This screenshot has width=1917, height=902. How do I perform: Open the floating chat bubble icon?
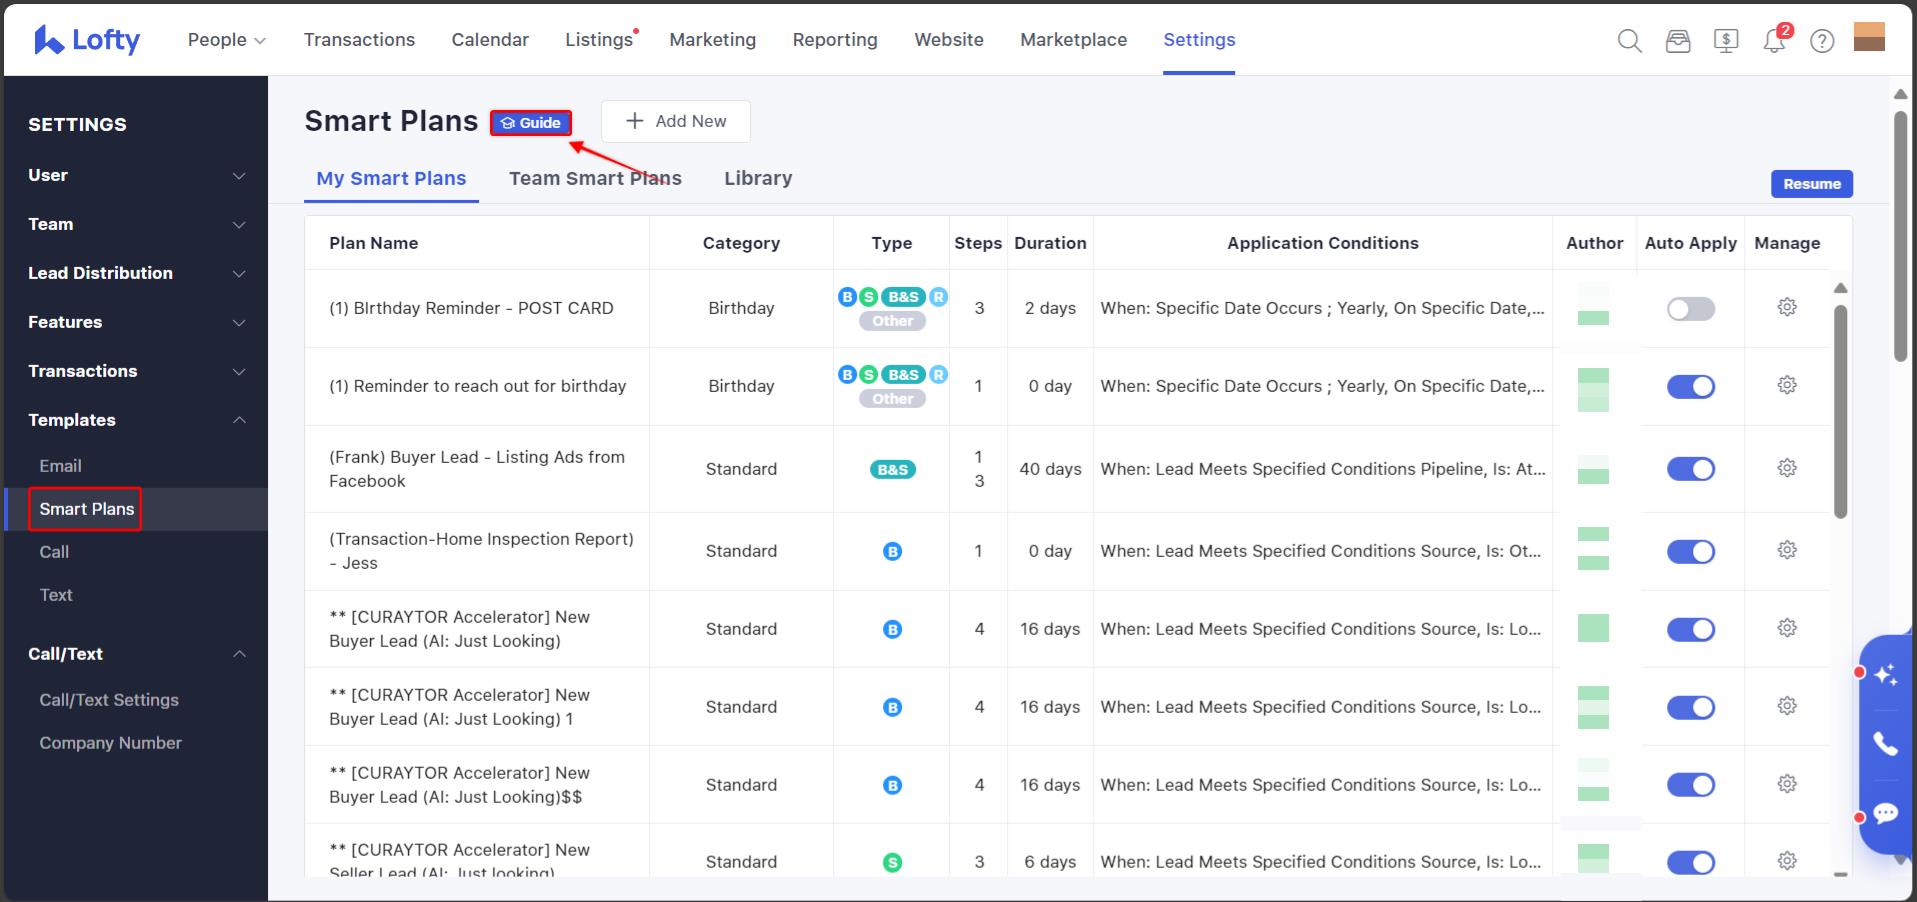1886,812
